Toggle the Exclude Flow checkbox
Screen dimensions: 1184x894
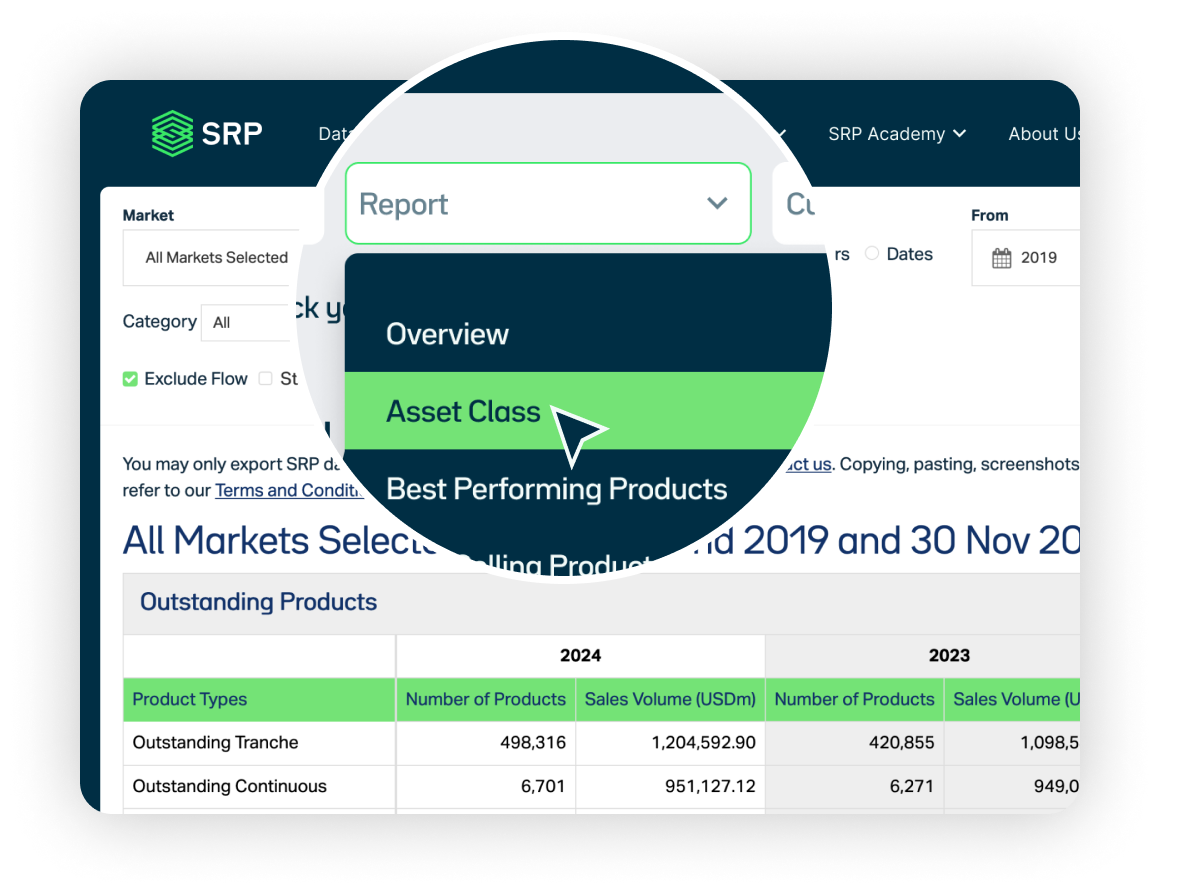[131, 379]
